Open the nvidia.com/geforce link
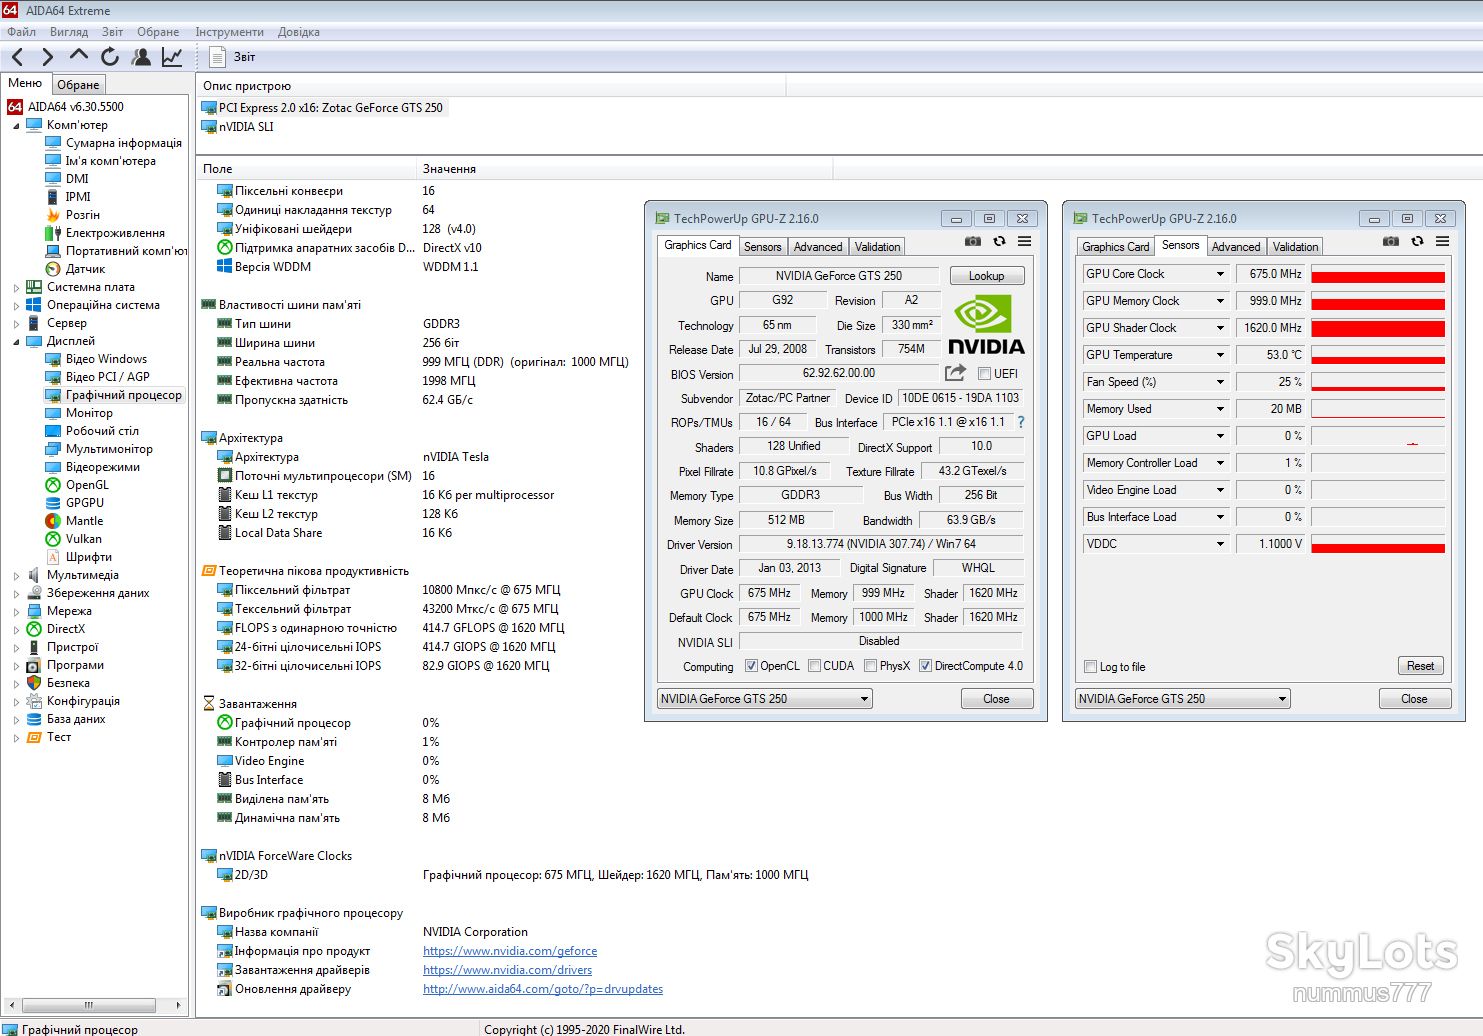Viewport: 1483px width, 1036px height. pos(510,951)
